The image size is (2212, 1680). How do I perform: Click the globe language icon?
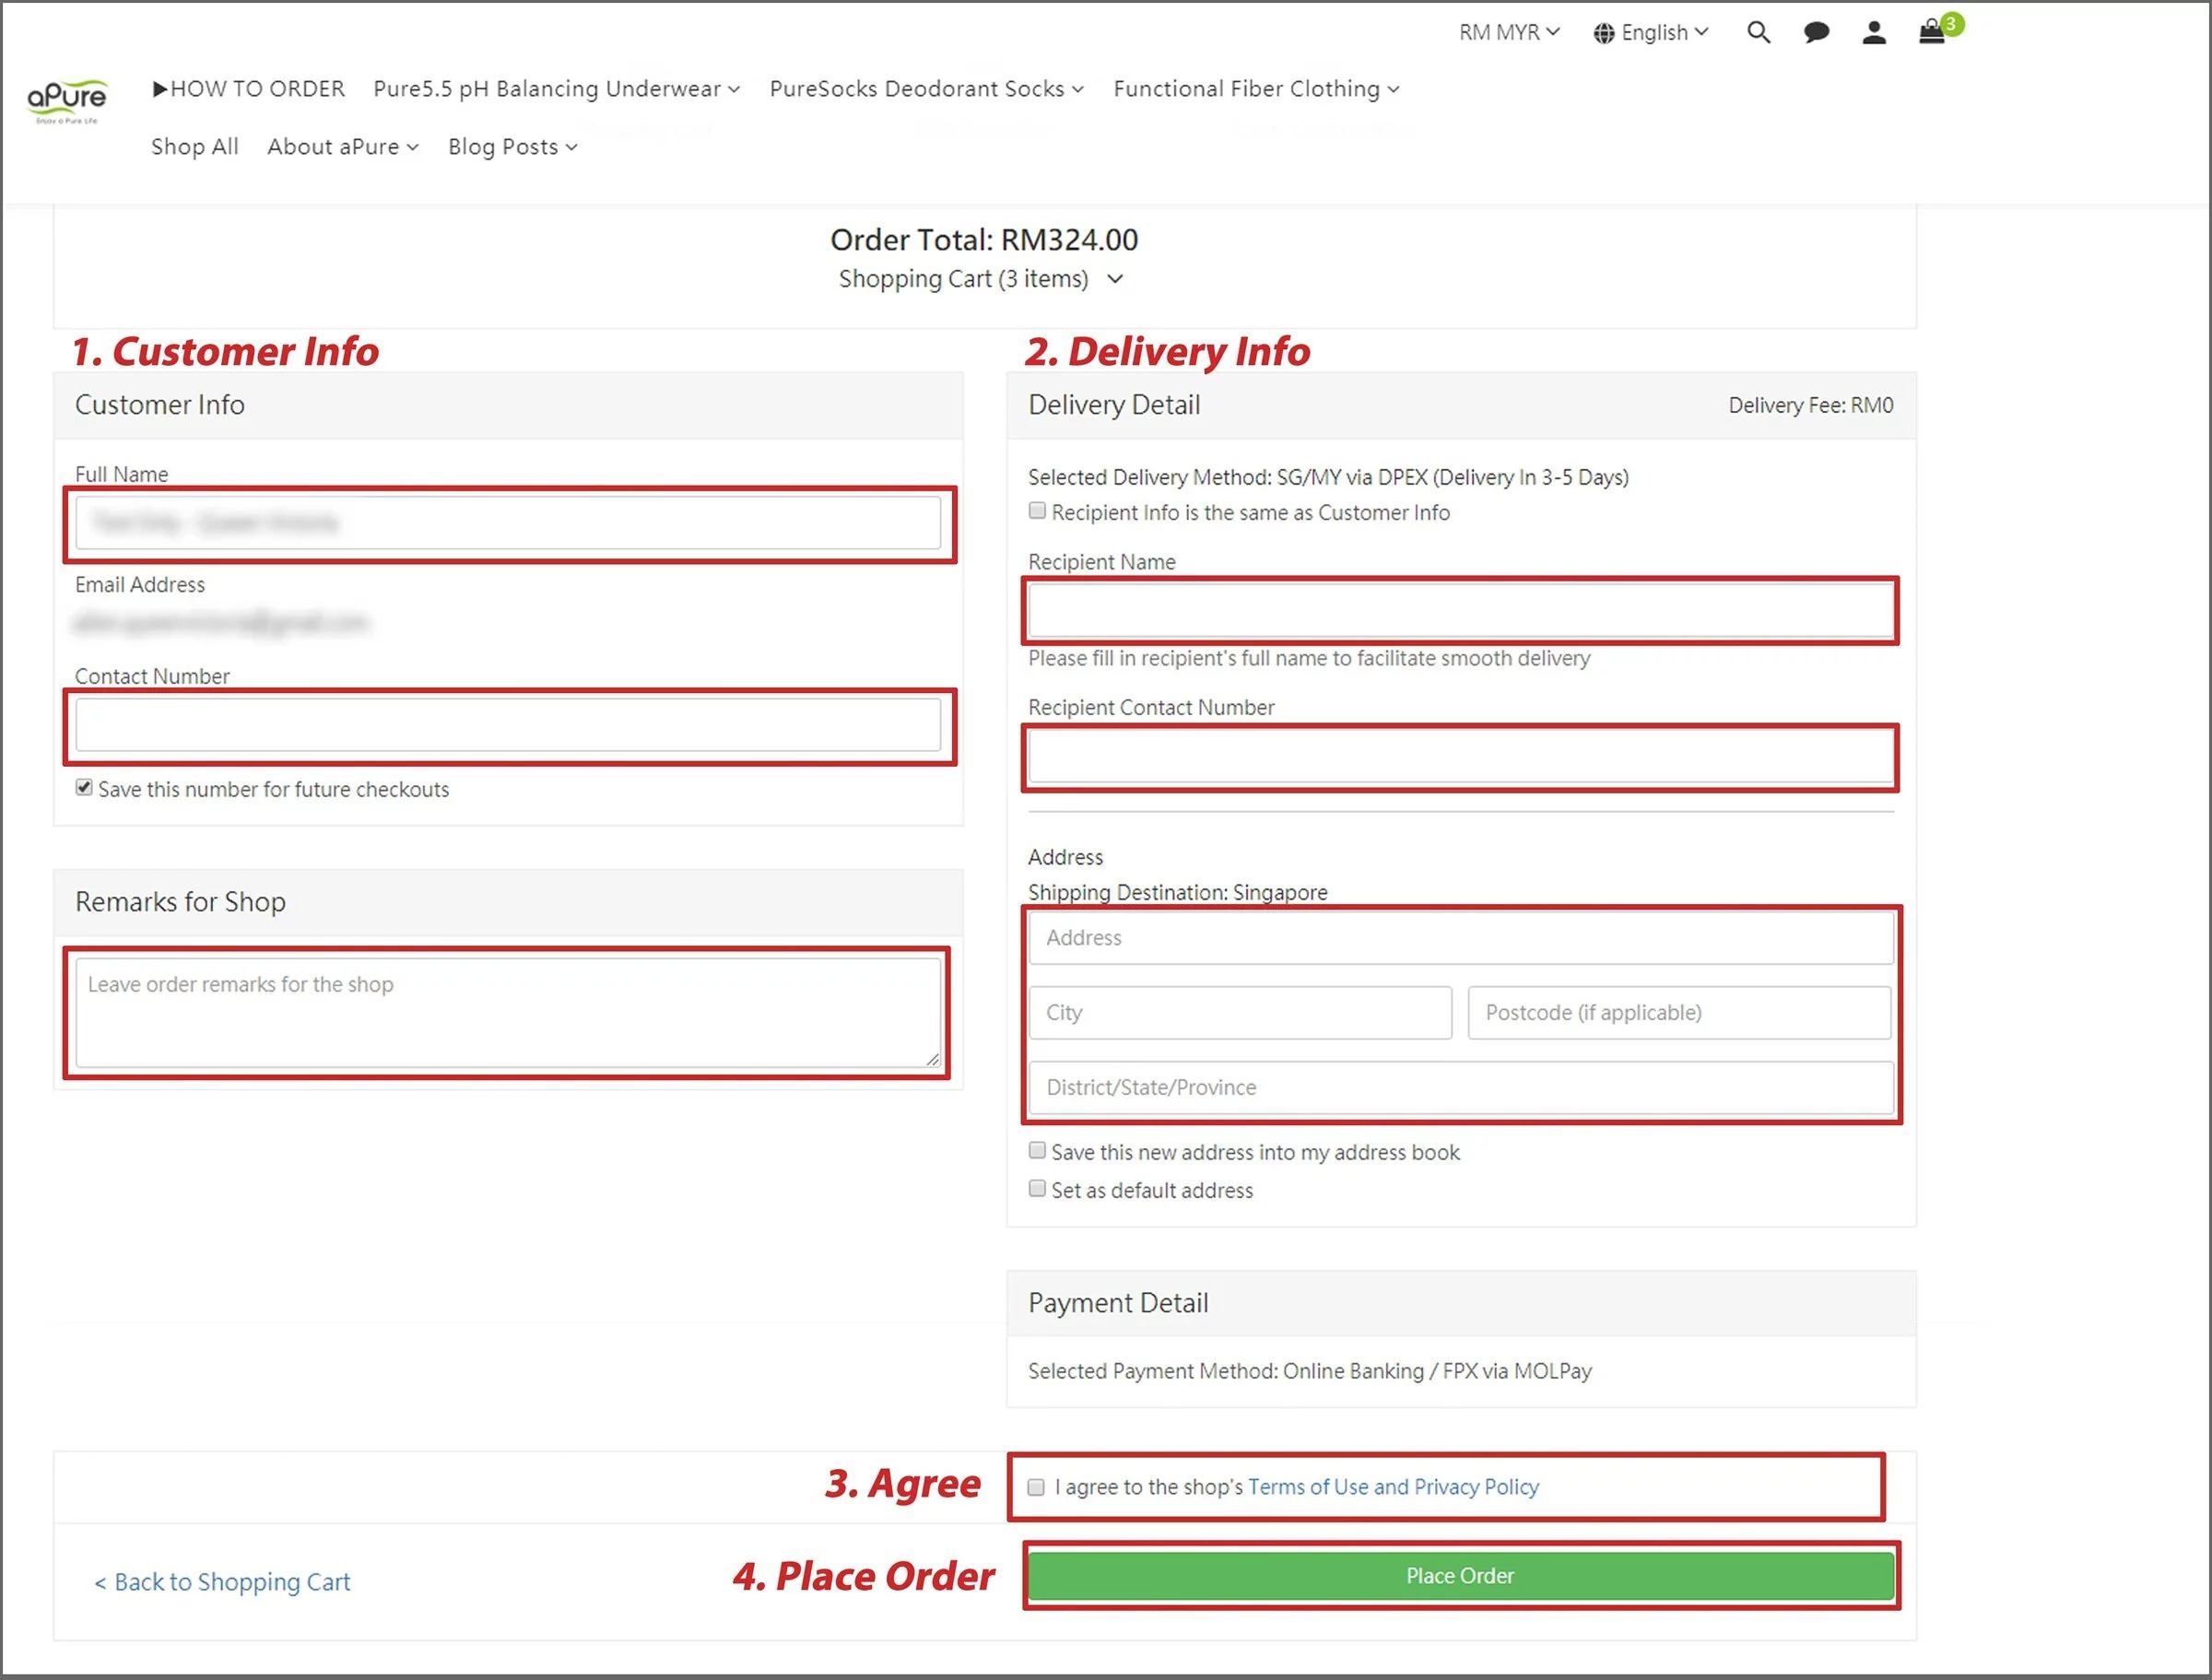pyautogui.click(x=1603, y=33)
